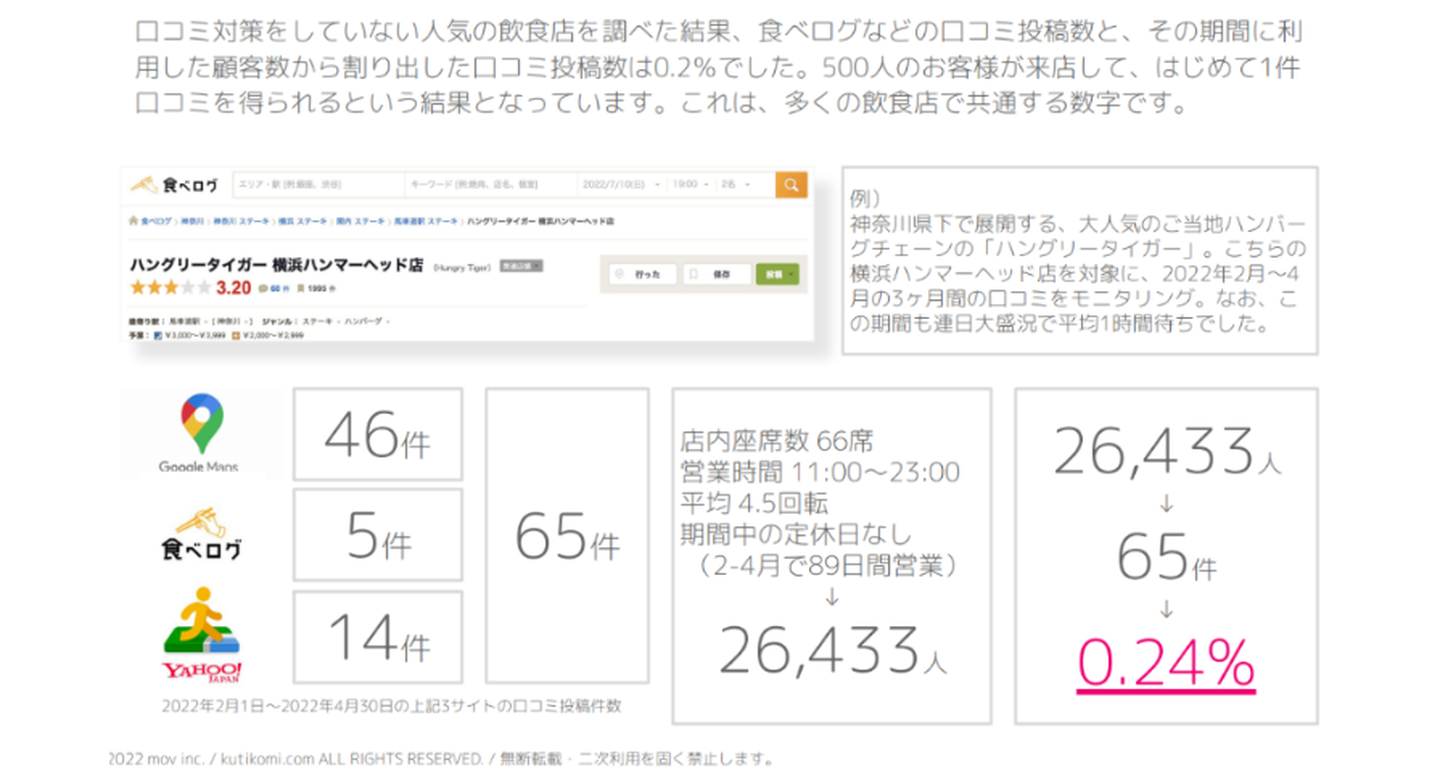Click the (Hungry Tiger) label beside the title
The image size is (1440, 776).
pos(461,266)
